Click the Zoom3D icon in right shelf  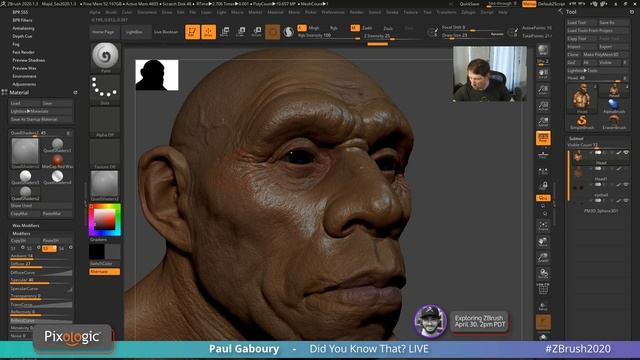tap(543, 258)
